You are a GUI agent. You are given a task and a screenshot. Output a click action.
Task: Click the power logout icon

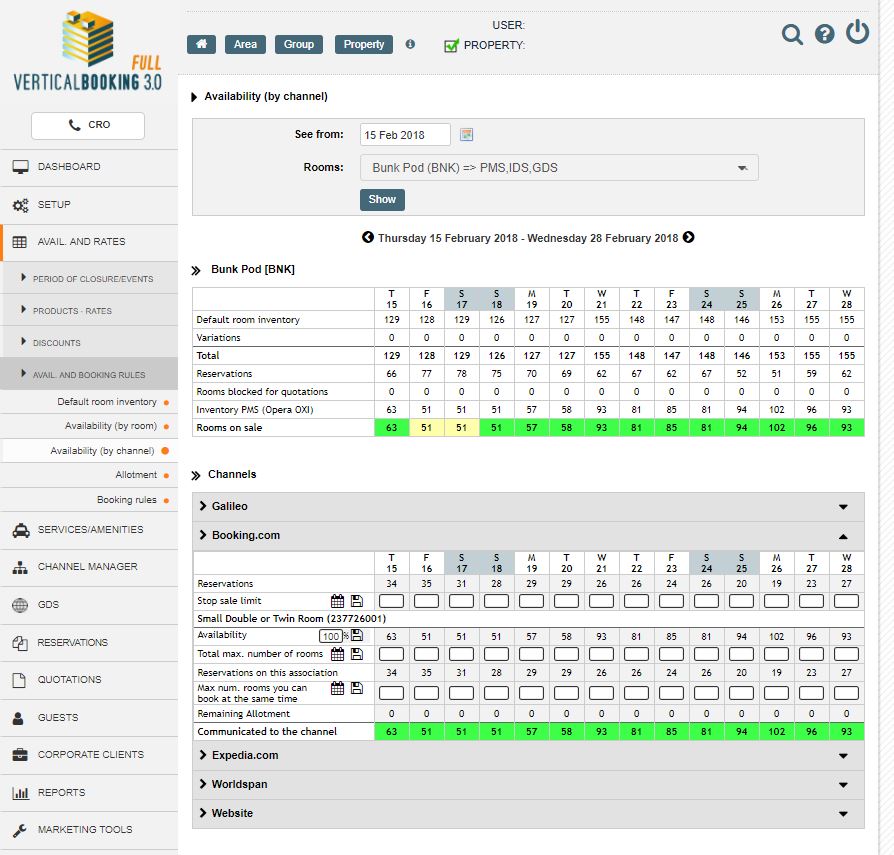point(857,32)
